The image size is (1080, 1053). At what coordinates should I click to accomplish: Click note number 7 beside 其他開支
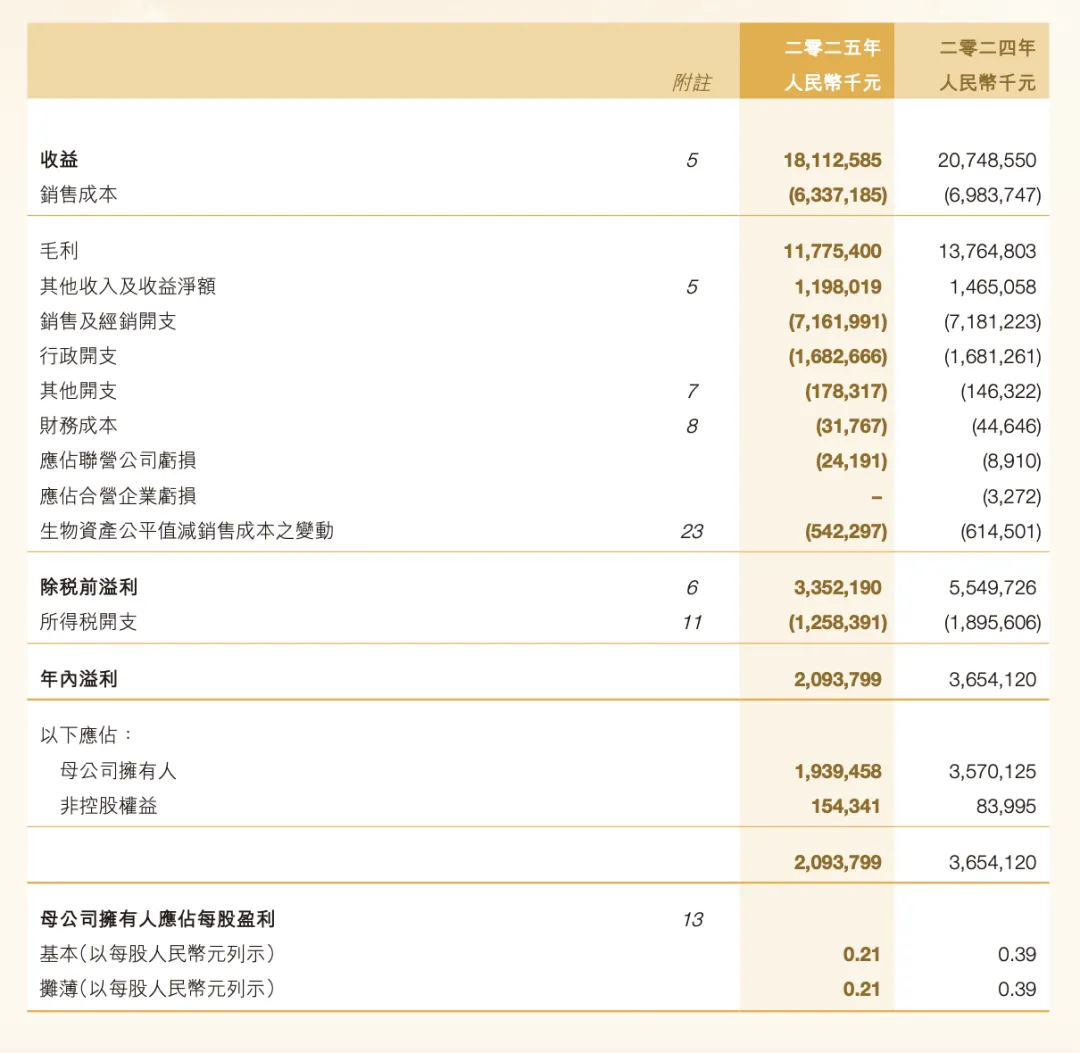point(692,391)
